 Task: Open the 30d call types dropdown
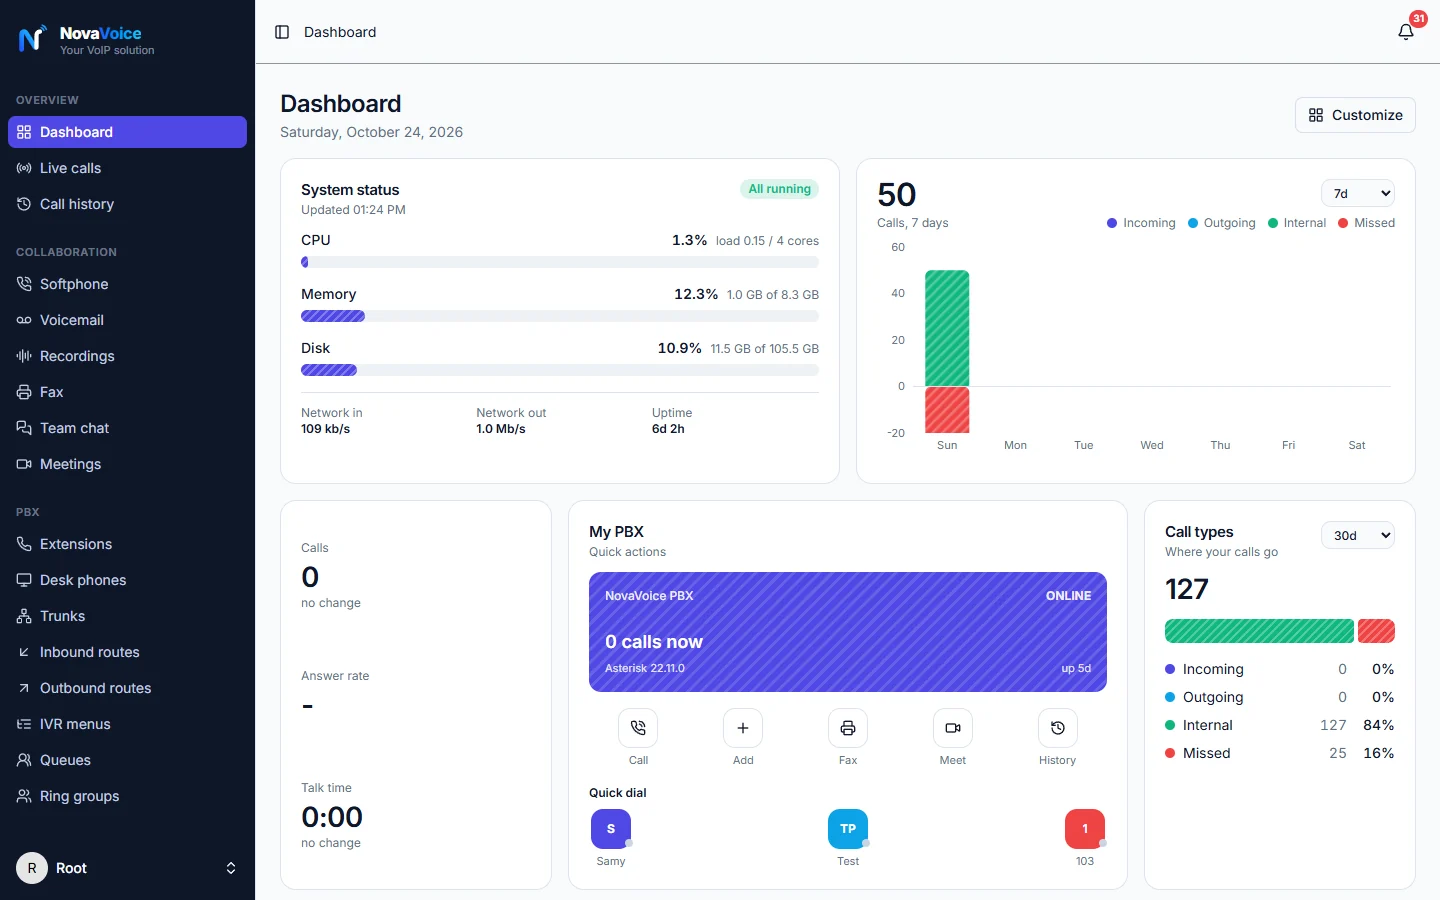[1358, 536]
